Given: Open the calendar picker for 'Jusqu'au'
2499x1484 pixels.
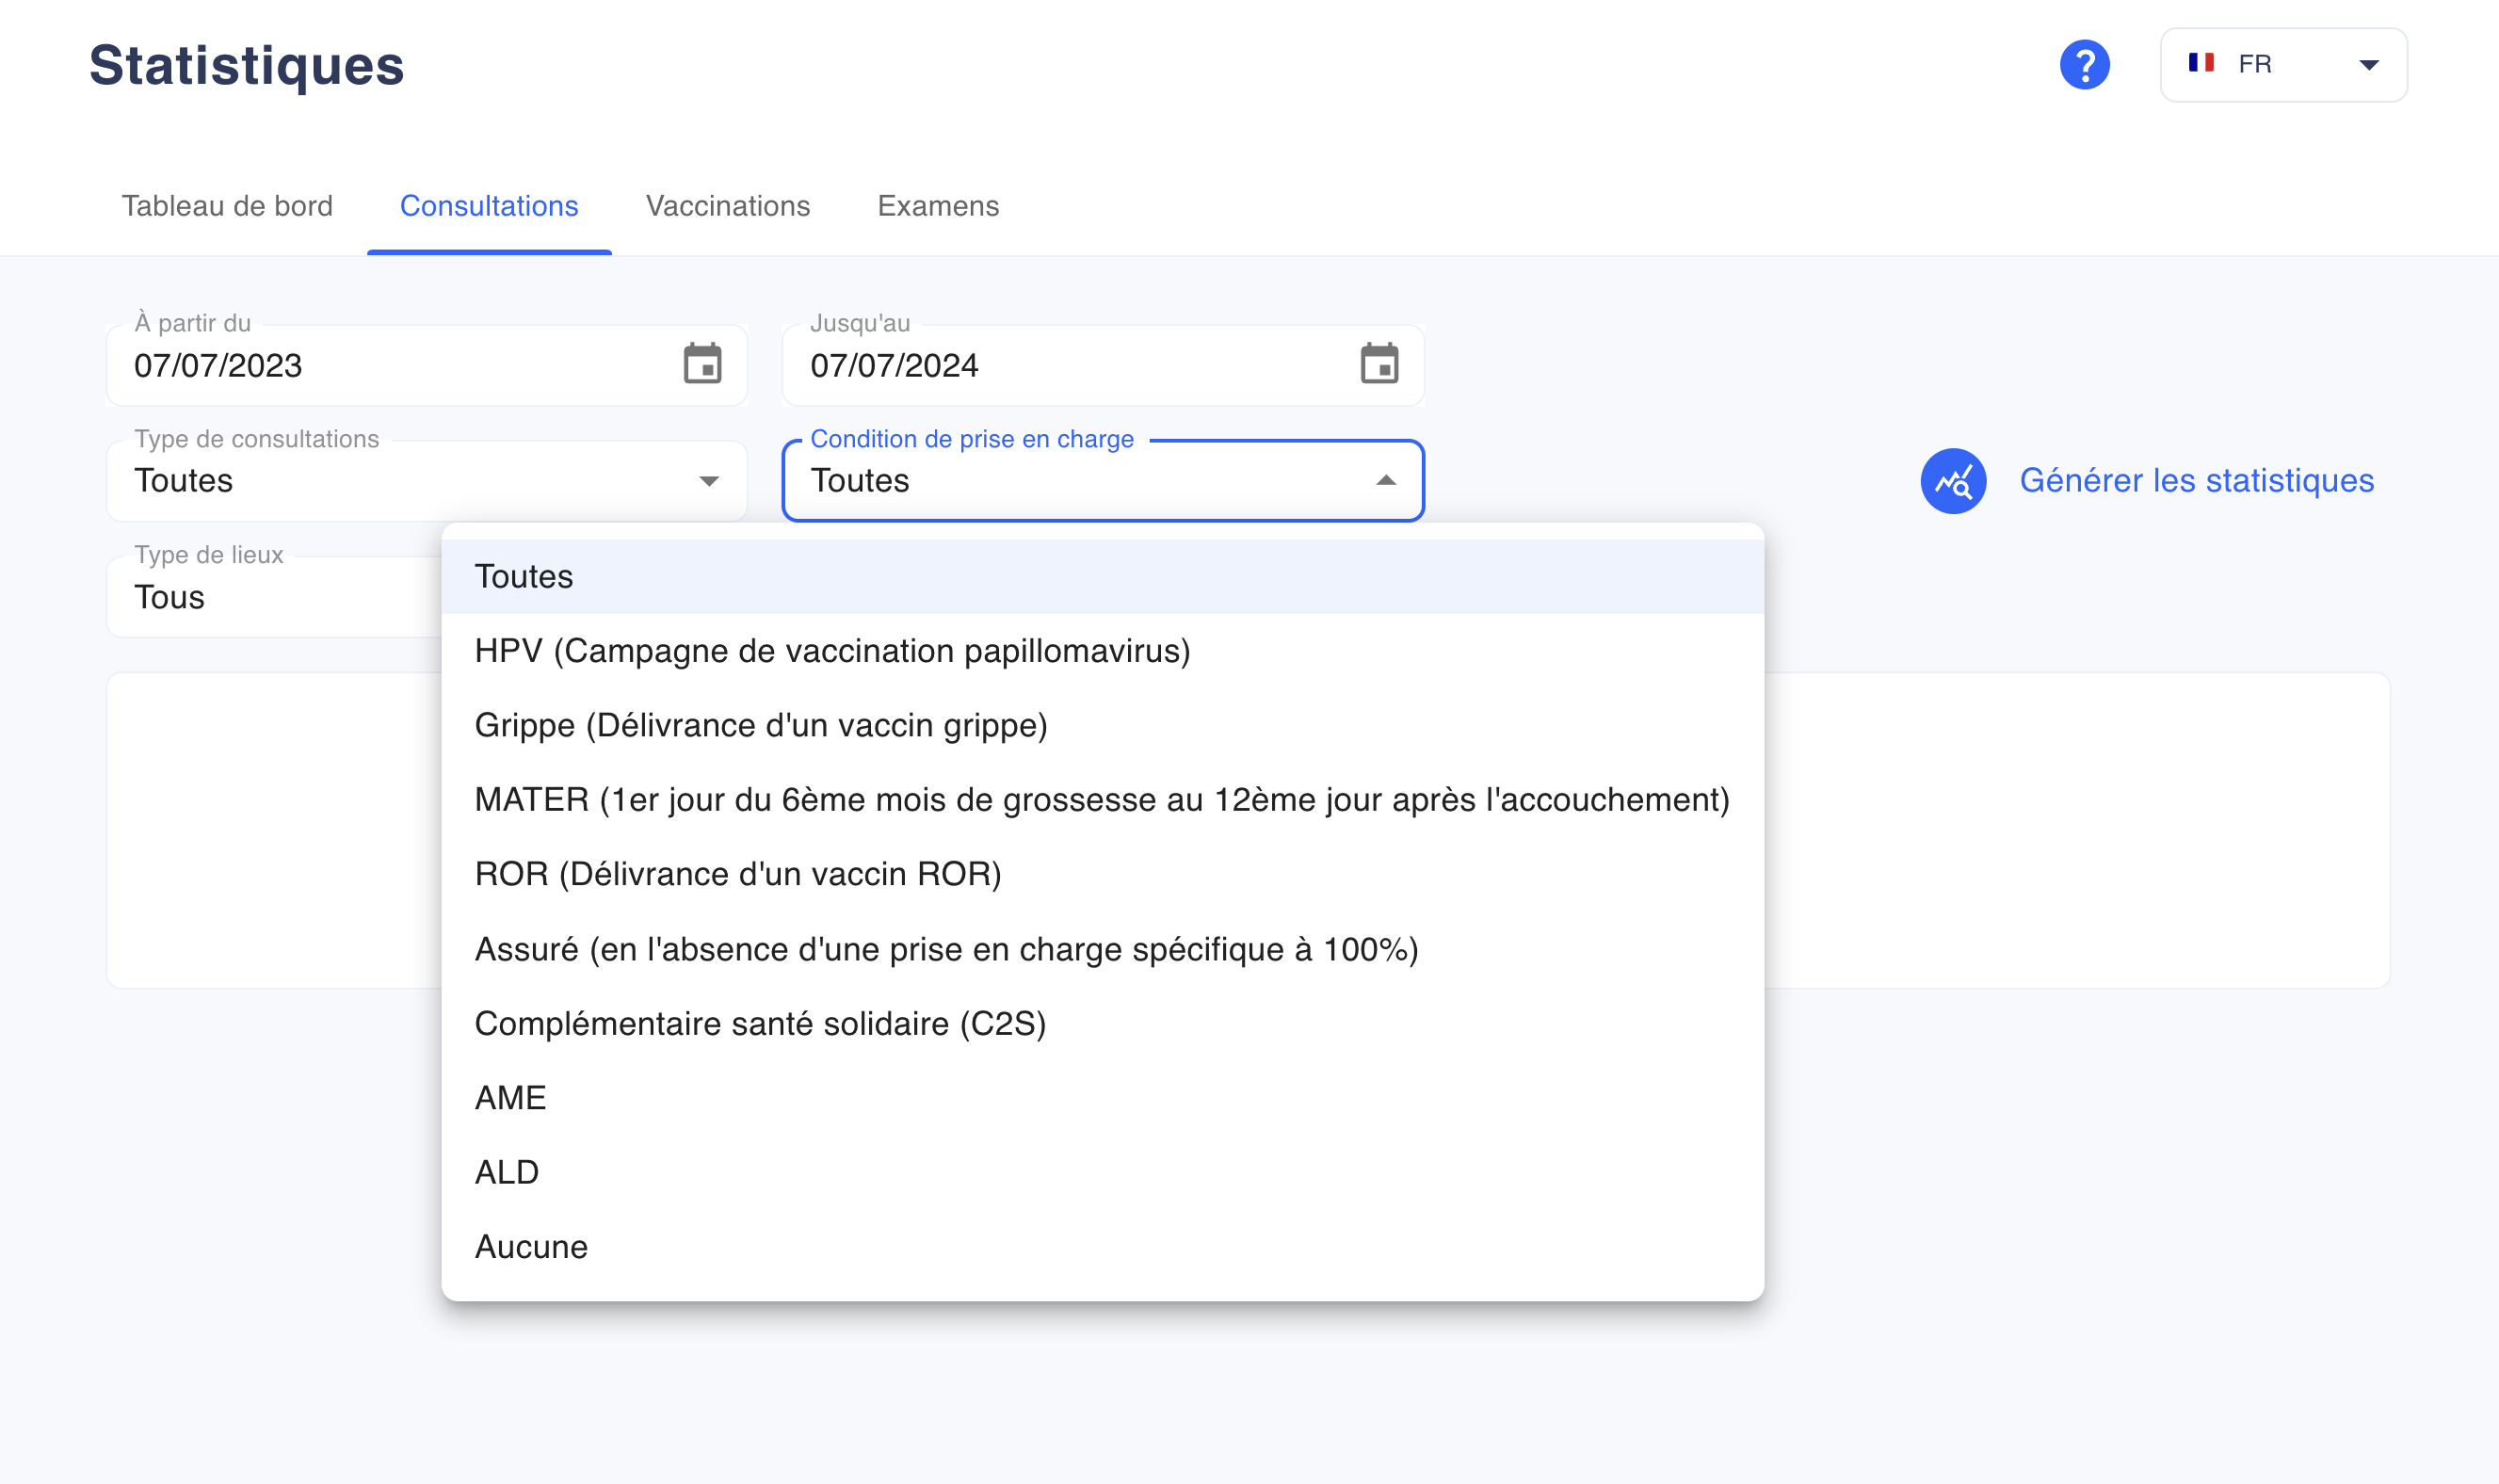Looking at the screenshot, I should pyautogui.click(x=1379, y=364).
